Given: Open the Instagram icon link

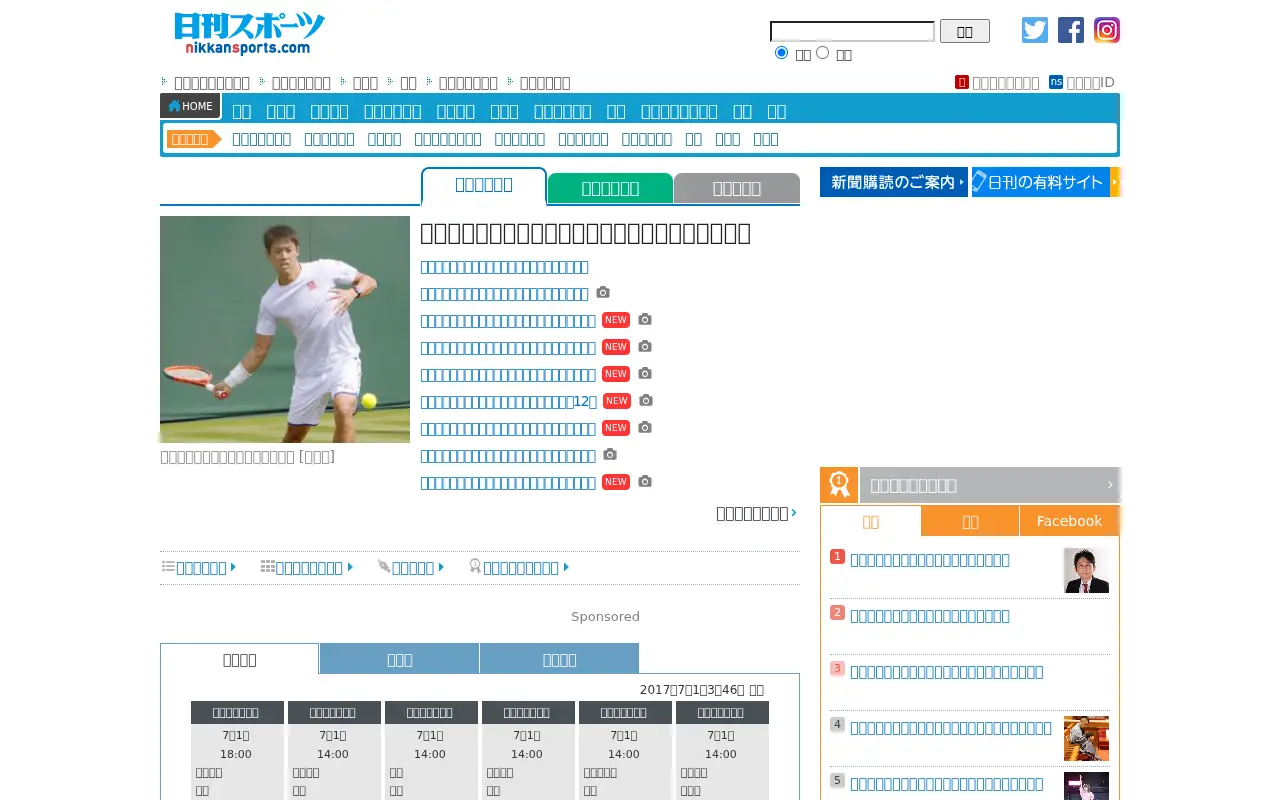Looking at the screenshot, I should pos(1107,30).
